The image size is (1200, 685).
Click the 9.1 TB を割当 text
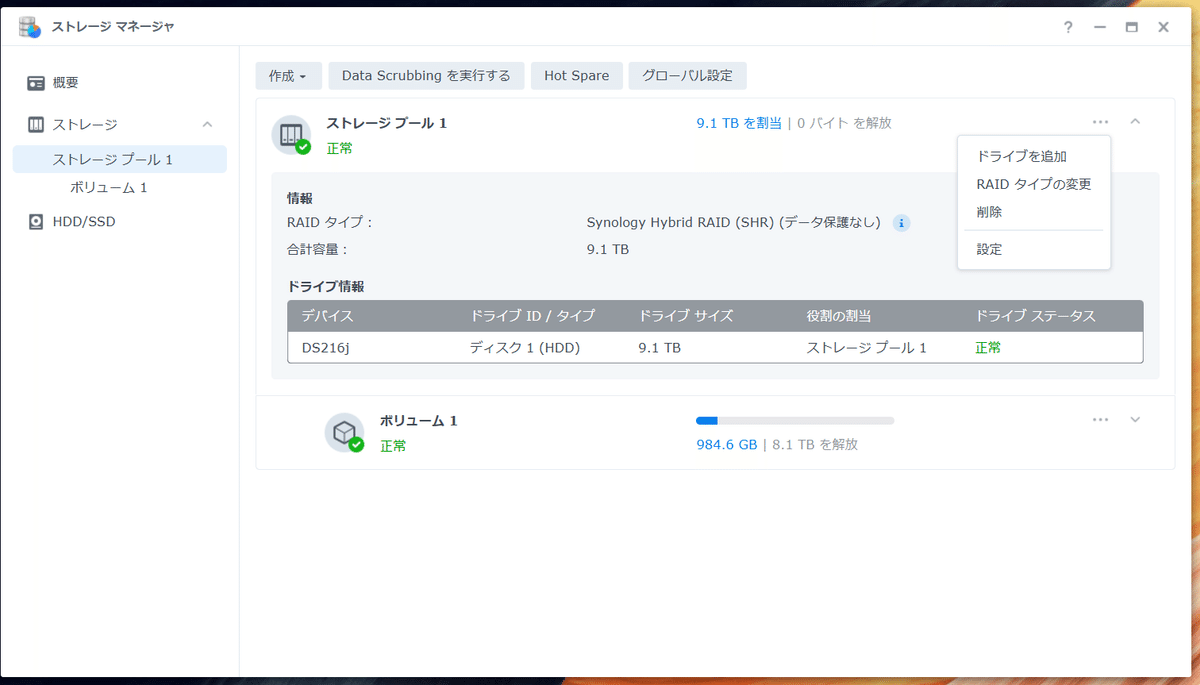[x=739, y=123]
